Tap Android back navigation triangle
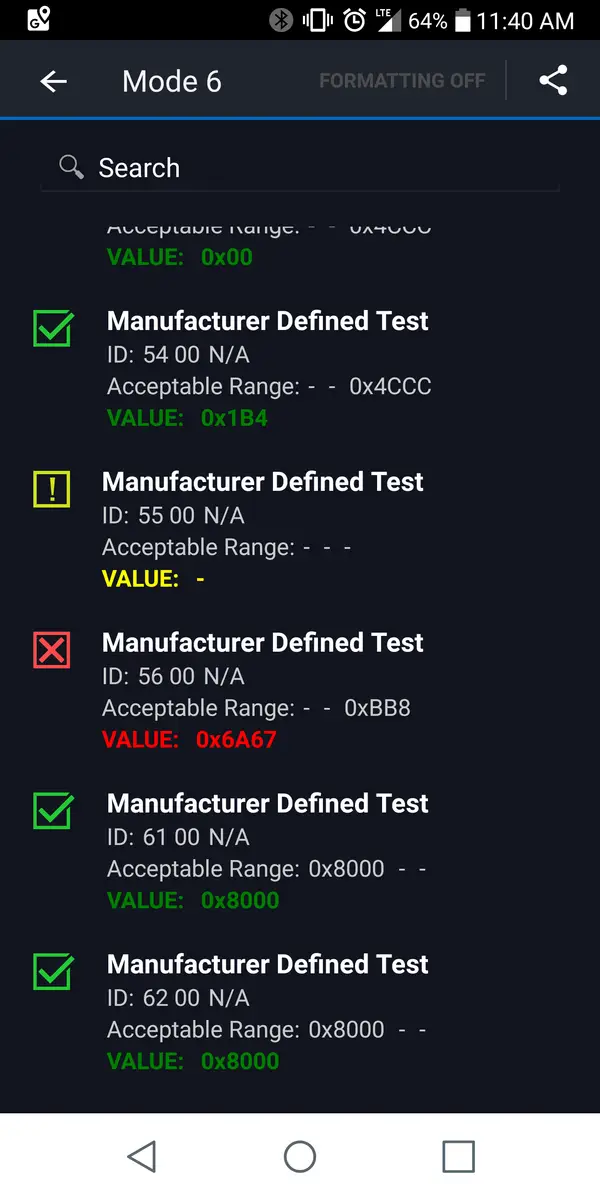This screenshot has height=1200, width=600. click(142, 1156)
